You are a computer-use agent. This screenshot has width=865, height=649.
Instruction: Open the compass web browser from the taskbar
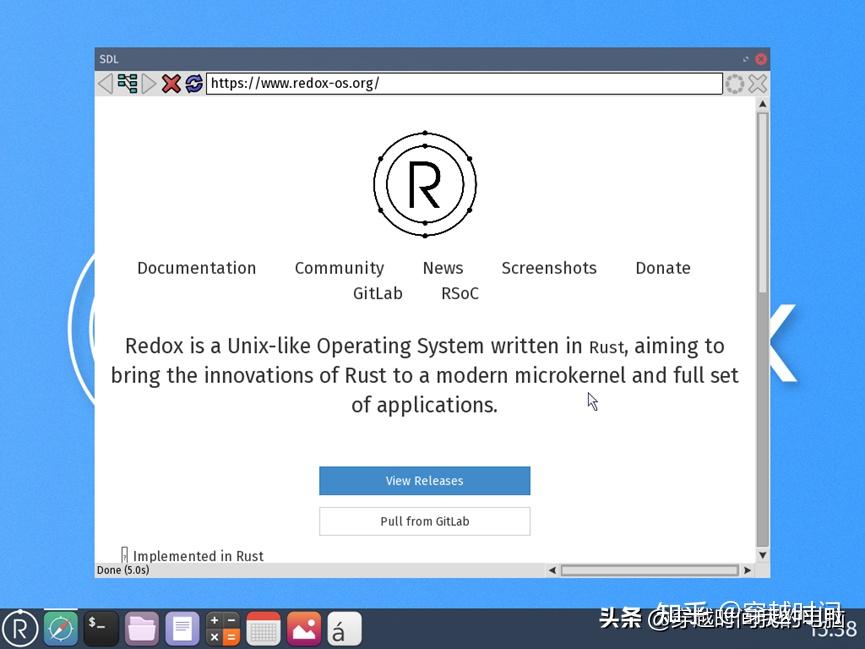pyautogui.click(x=61, y=628)
